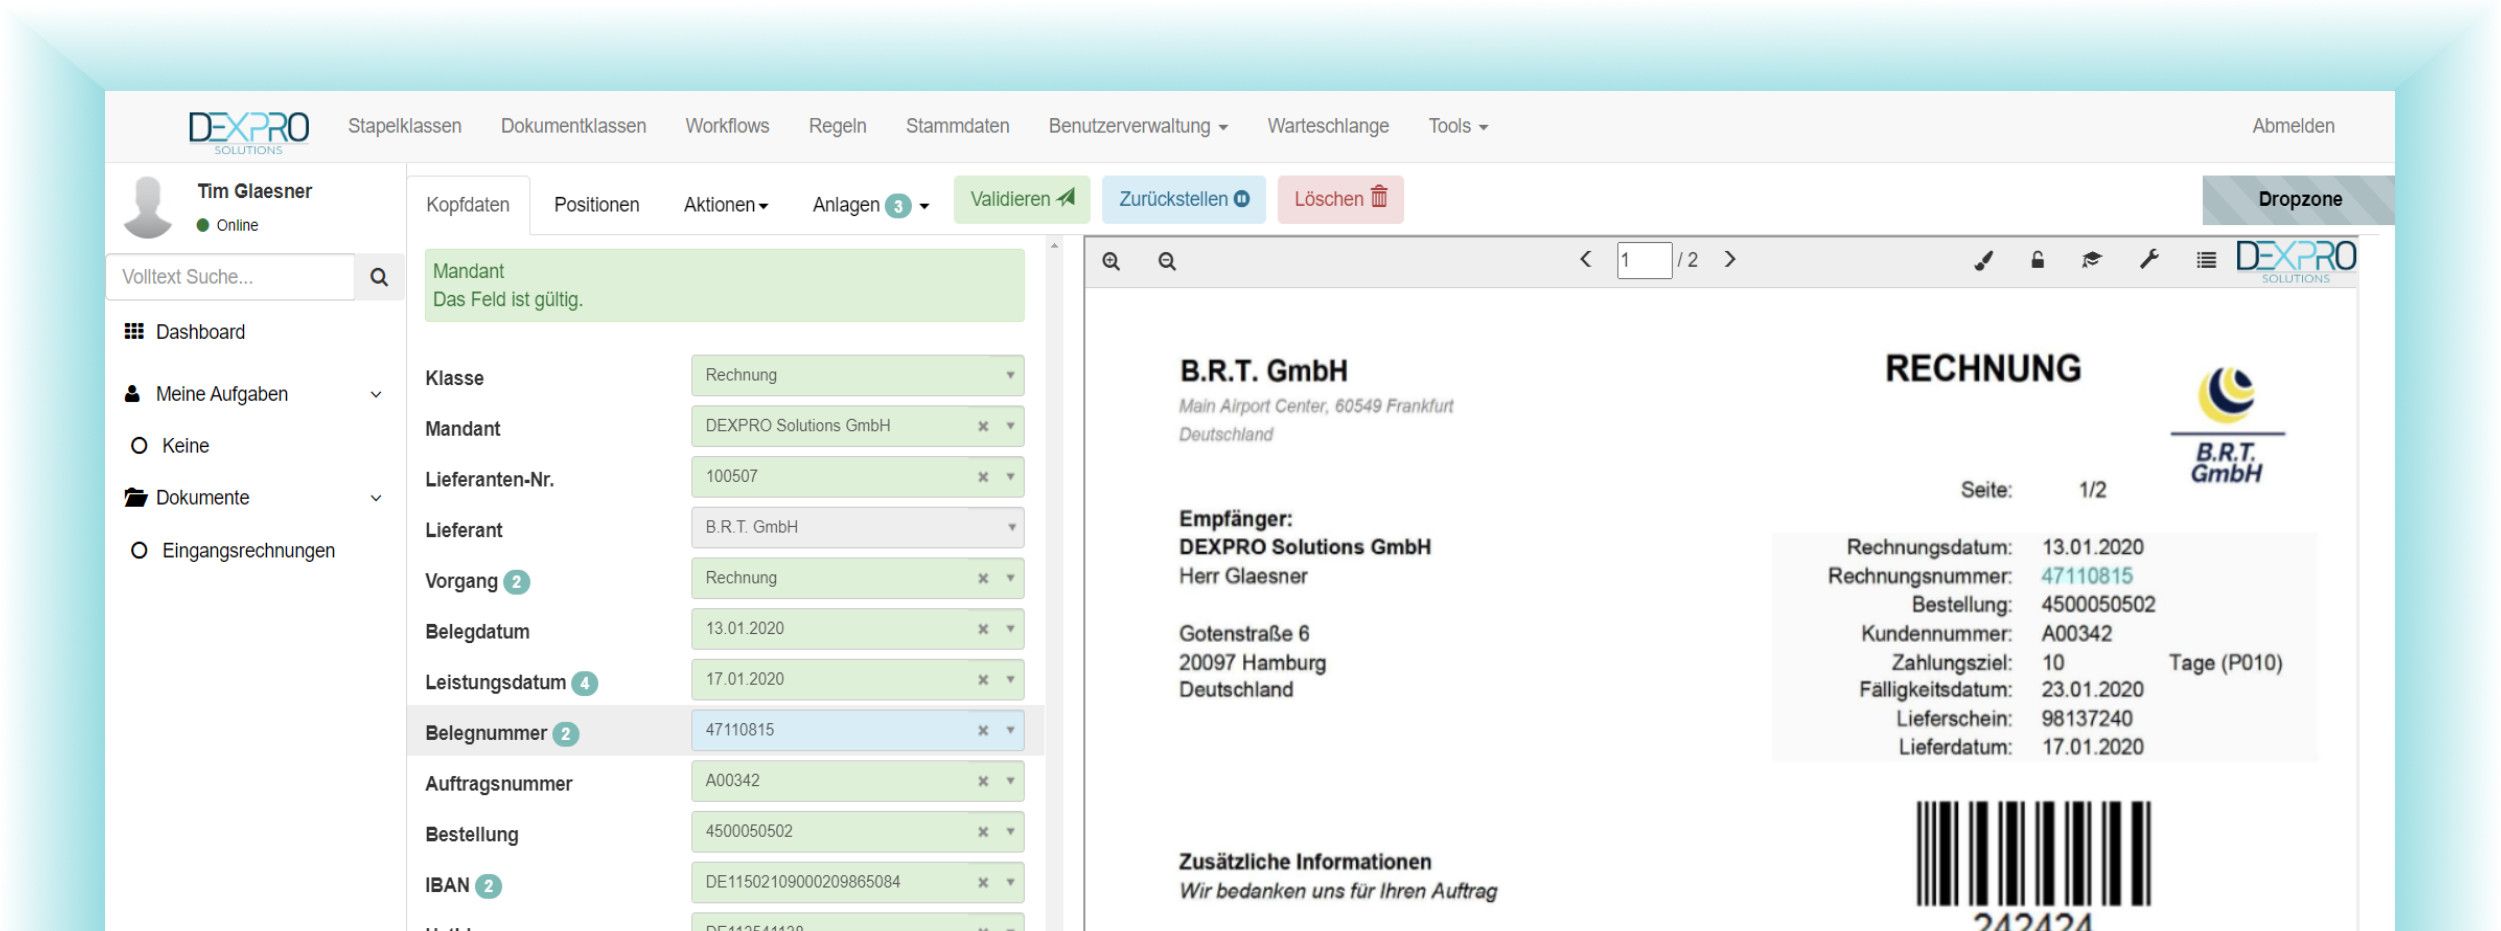Open Stapelklassen in the top navigation
2501x931 pixels.
pos(405,126)
